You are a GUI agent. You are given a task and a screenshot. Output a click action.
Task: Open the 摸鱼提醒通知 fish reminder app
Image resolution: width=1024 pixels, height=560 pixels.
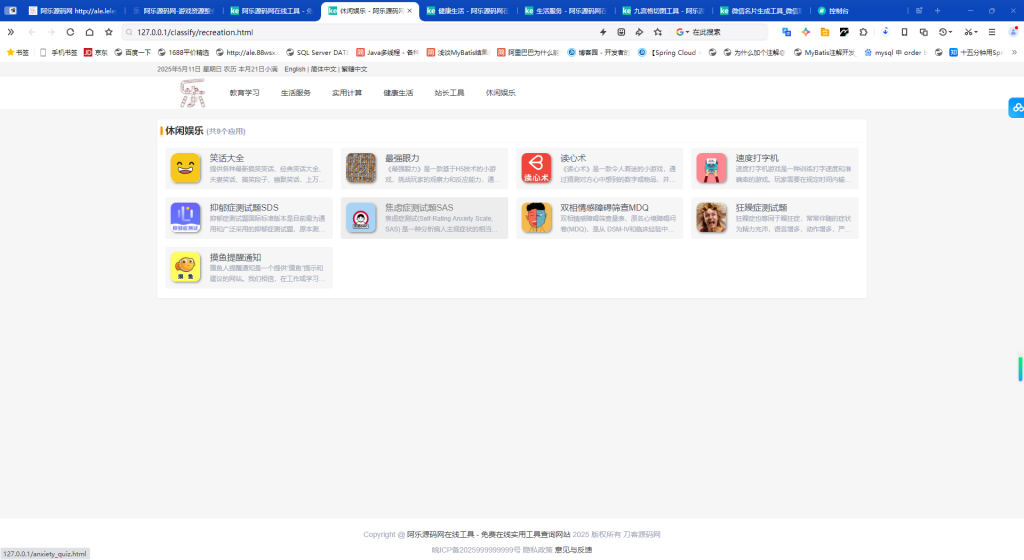click(249, 268)
